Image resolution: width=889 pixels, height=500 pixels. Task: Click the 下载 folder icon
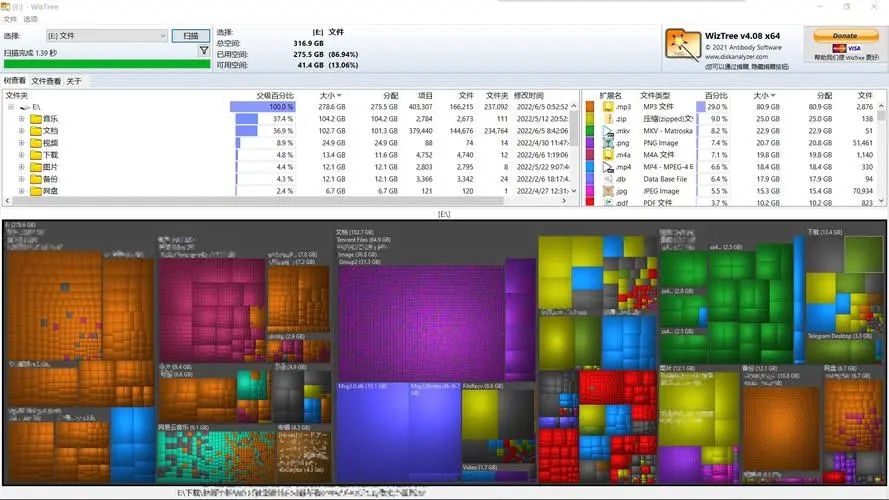pyautogui.click(x=36, y=155)
